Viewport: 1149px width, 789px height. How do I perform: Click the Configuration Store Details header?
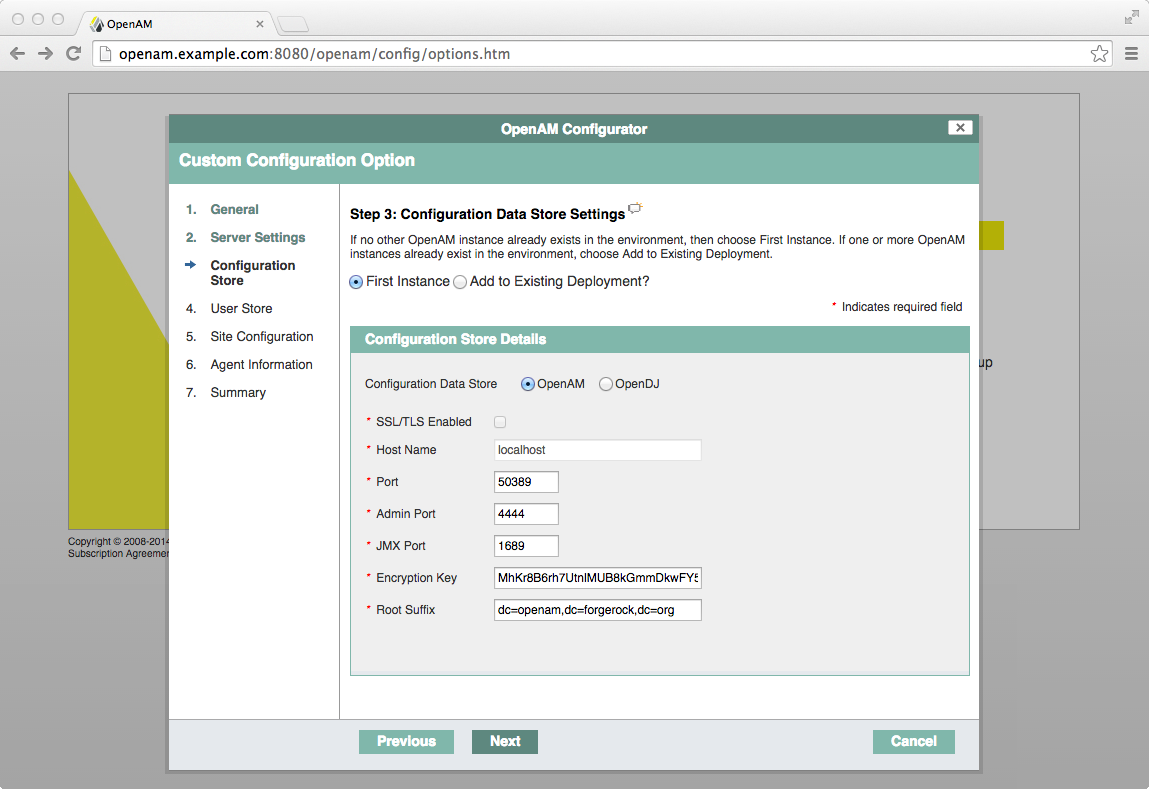pos(660,339)
